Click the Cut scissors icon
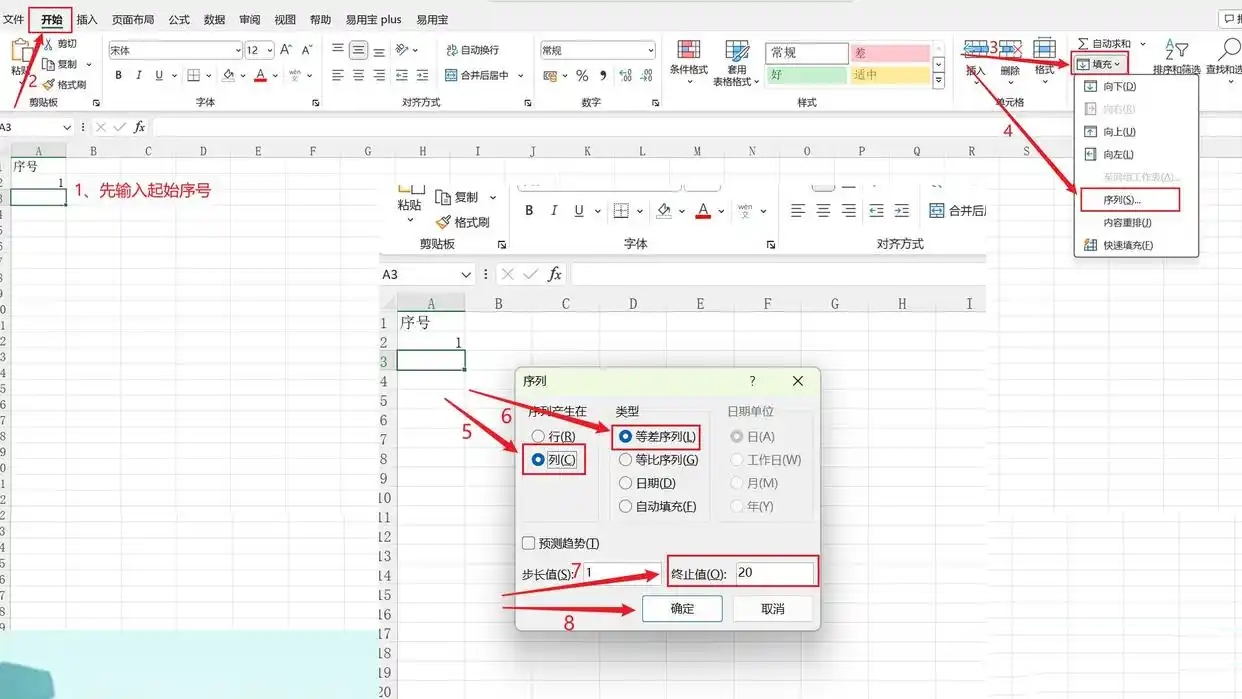Screen dimensions: 1242x699 click(47, 44)
